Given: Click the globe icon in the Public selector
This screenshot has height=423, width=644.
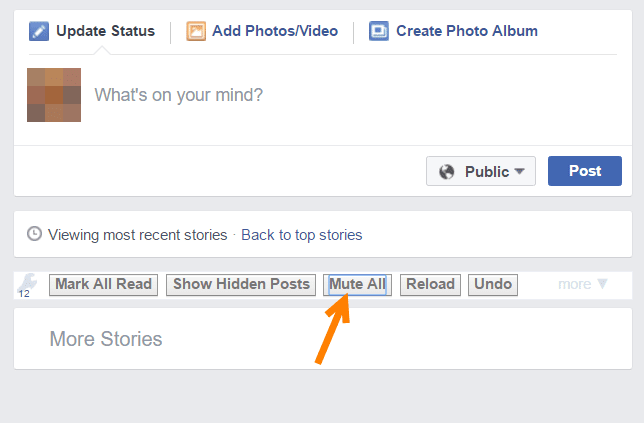Looking at the screenshot, I should pos(446,172).
